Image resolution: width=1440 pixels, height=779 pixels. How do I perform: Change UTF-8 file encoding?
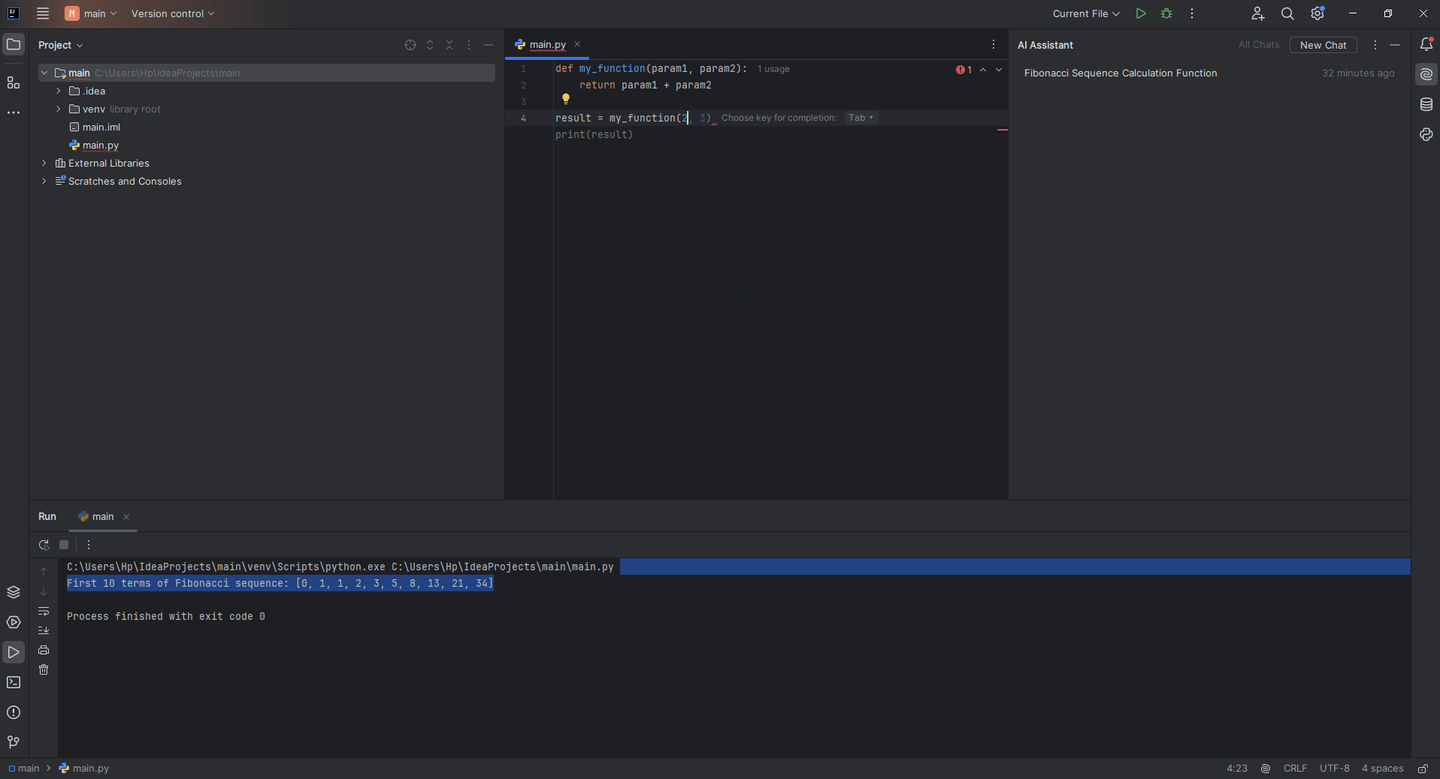[x=1334, y=769]
